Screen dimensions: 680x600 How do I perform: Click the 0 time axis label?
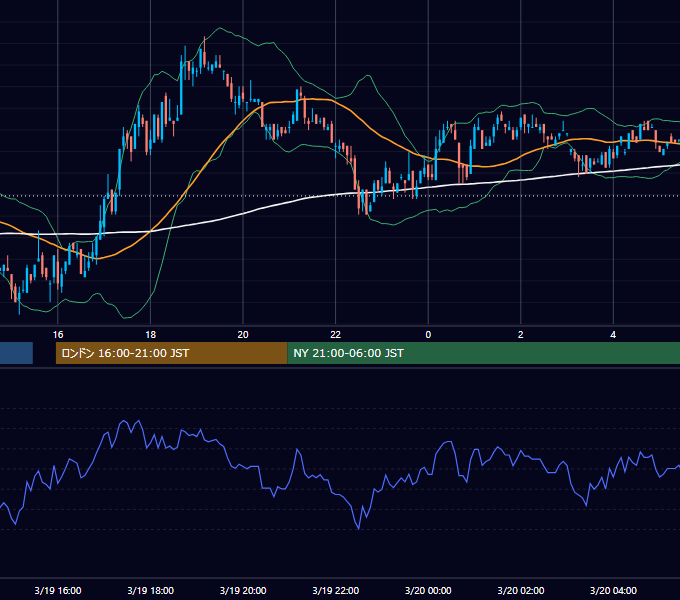click(428, 335)
